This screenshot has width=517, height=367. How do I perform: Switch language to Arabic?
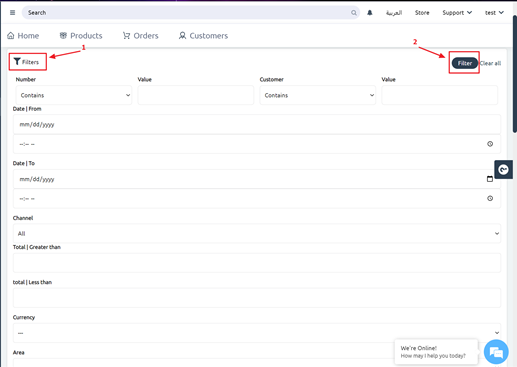(394, 13)
